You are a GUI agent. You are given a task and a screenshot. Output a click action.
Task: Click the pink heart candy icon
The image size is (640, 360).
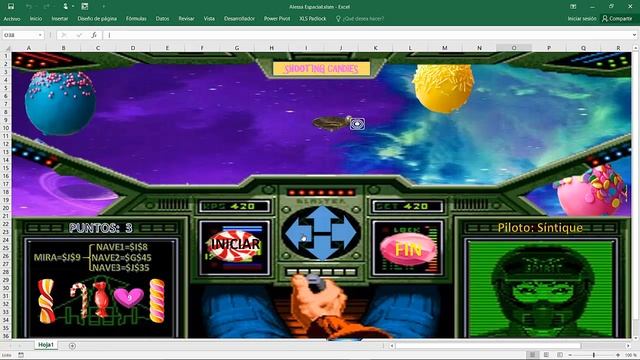129,297
